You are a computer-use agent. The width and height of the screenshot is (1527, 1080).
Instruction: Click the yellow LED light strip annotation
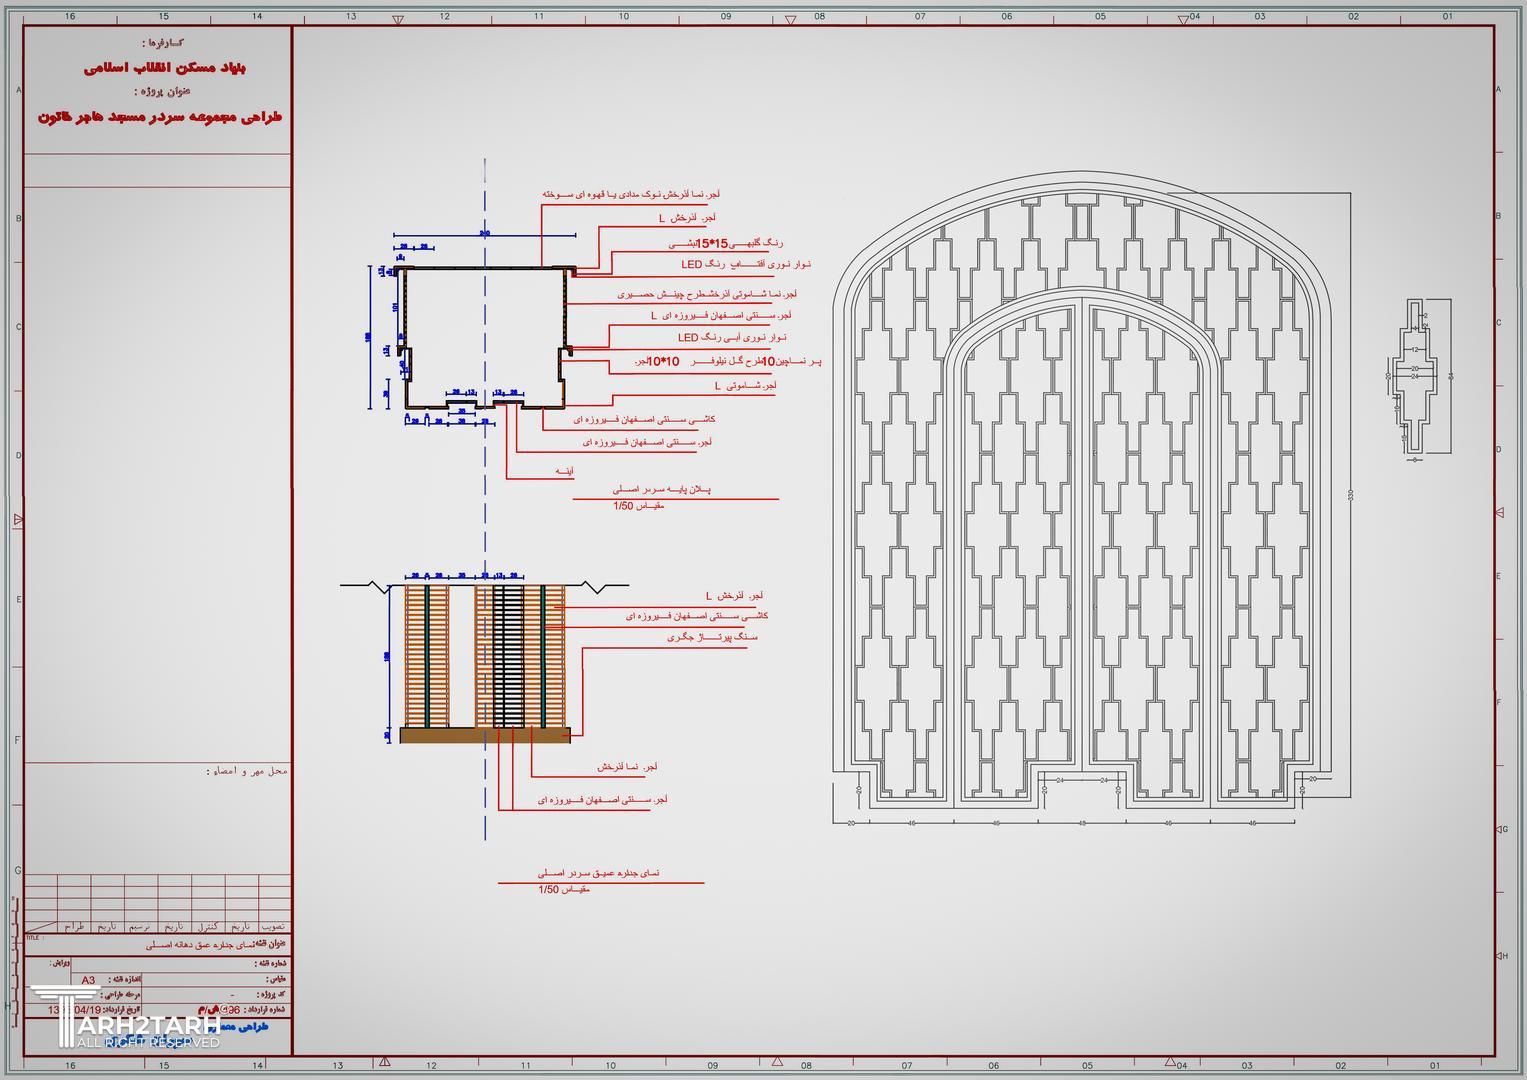click(x=745, y=264)
